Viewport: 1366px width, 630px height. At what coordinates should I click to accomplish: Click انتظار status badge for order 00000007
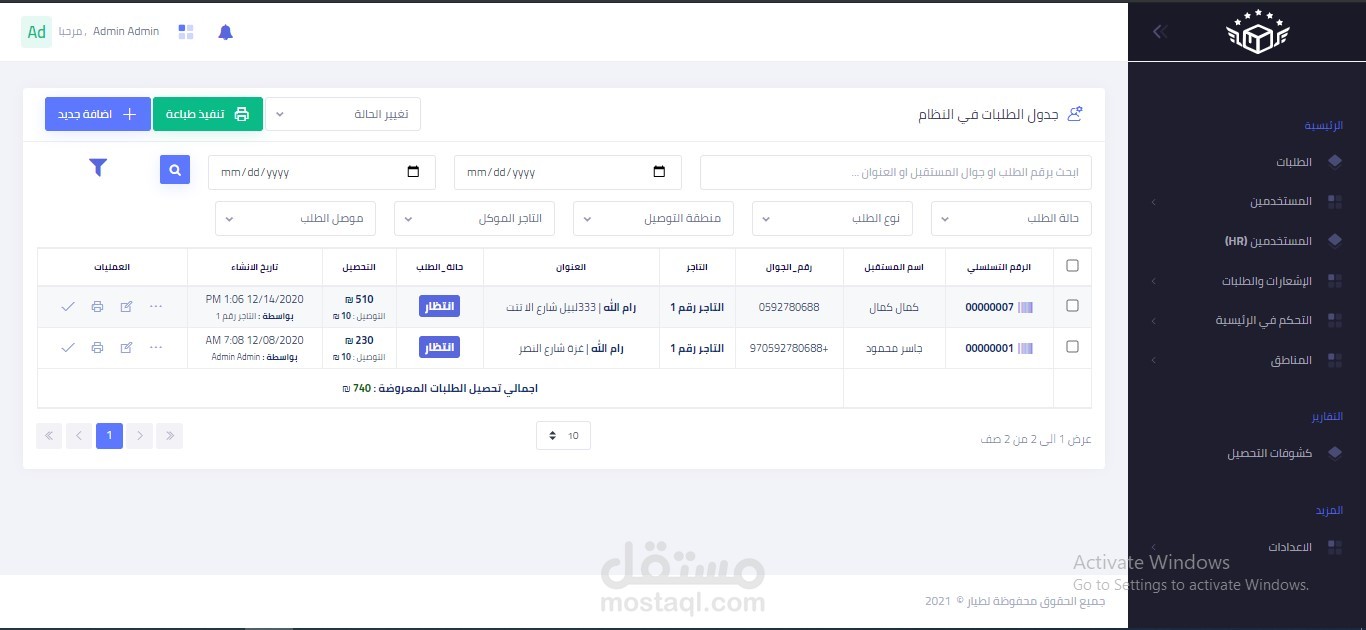[439, 306]
